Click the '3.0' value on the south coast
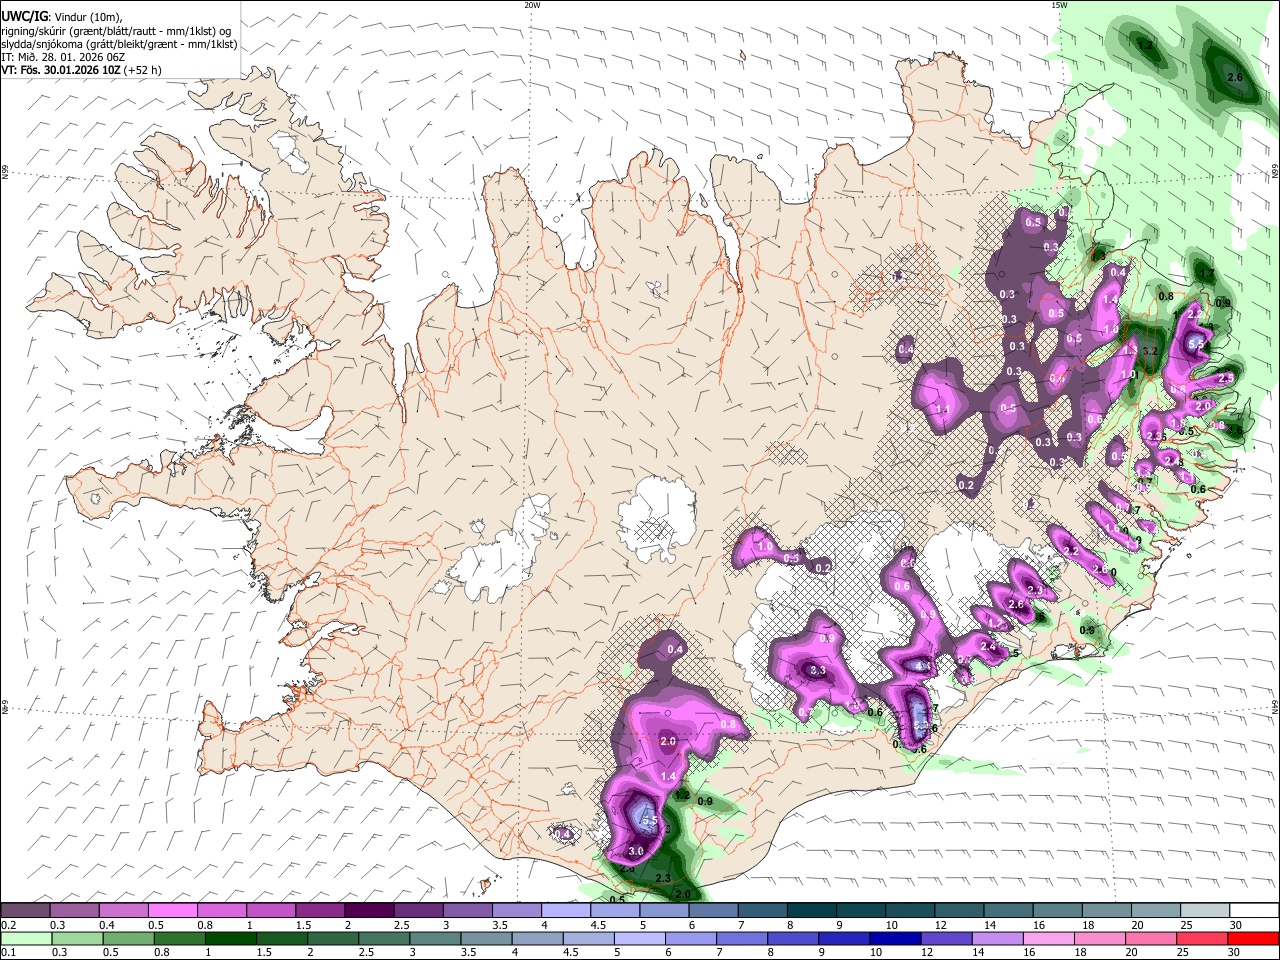 636,851
